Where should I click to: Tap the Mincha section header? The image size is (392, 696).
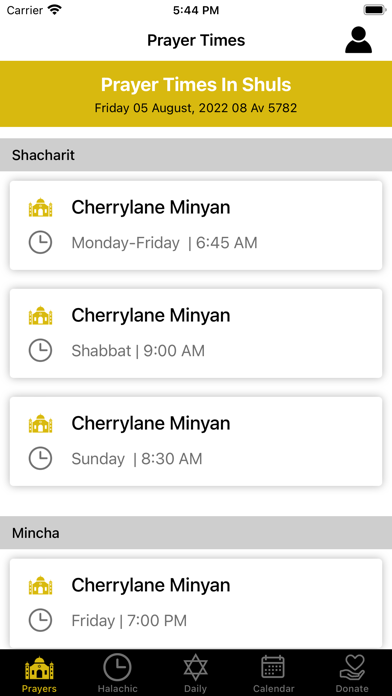tap(196, 533)
